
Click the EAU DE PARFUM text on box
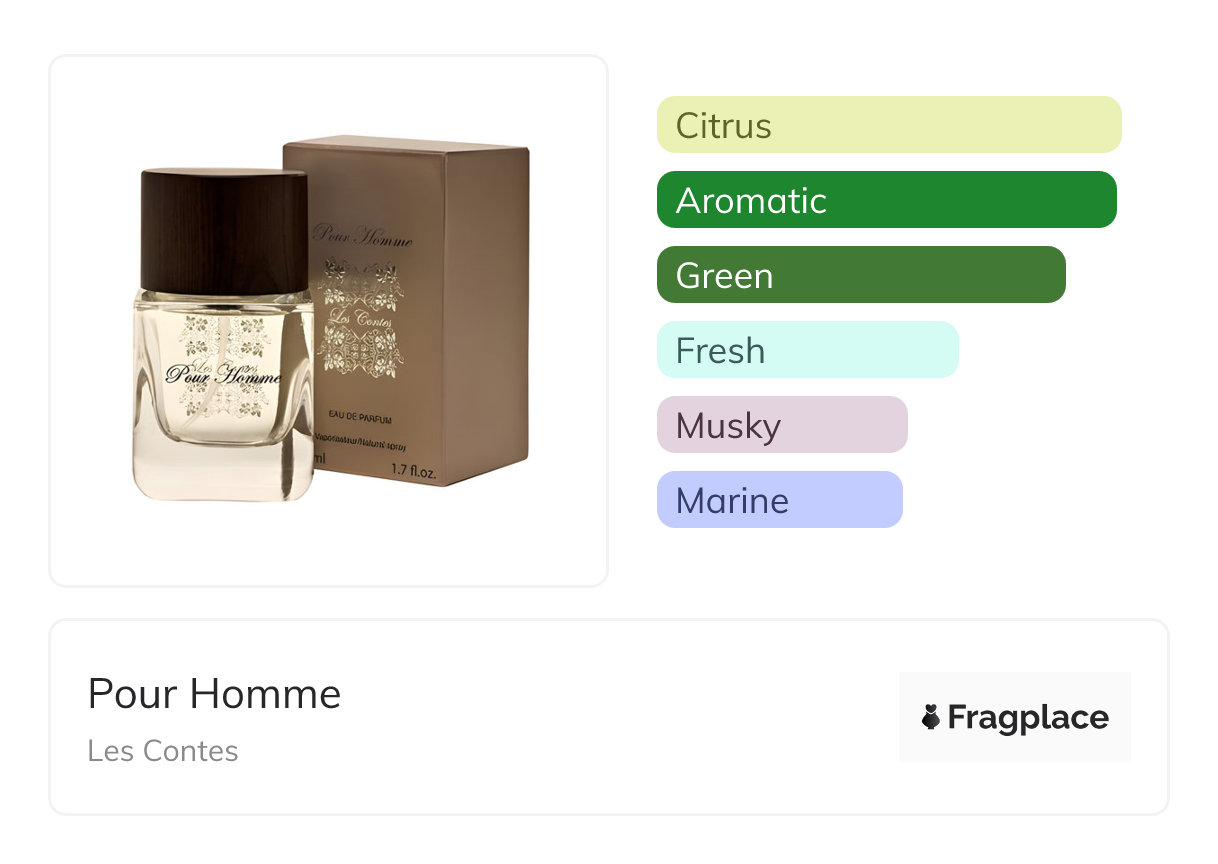click(360, 414)
